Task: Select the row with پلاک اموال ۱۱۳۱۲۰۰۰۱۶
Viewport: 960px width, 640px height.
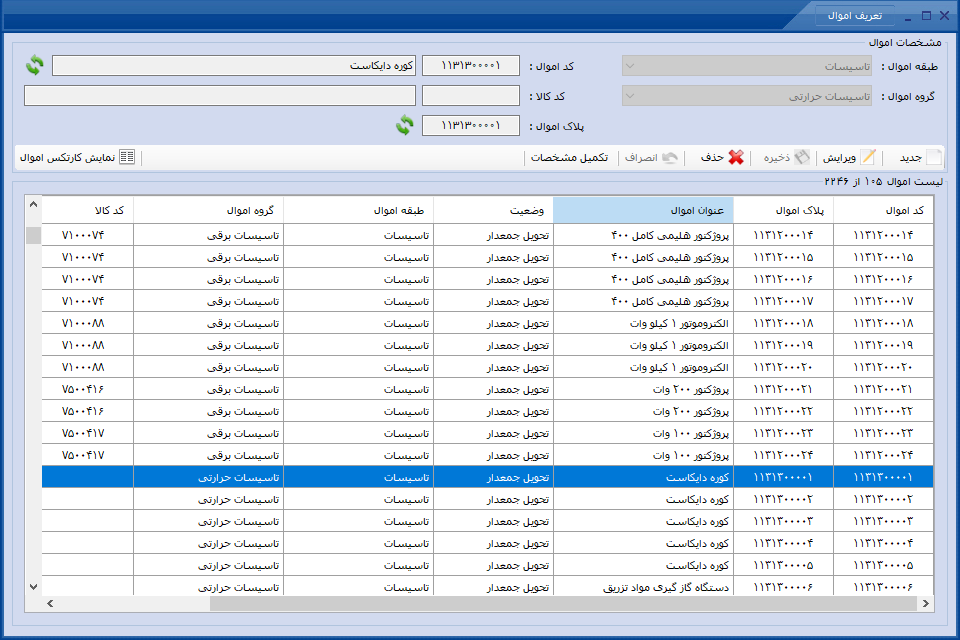Action: pos(487,279)
